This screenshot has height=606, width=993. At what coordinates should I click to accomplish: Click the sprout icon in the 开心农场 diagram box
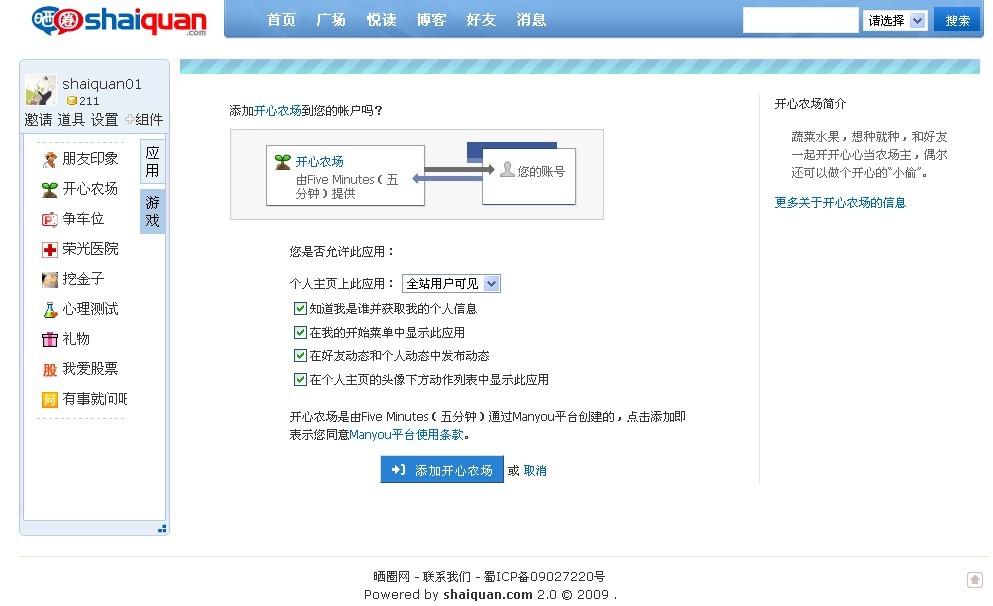point(283,161)
